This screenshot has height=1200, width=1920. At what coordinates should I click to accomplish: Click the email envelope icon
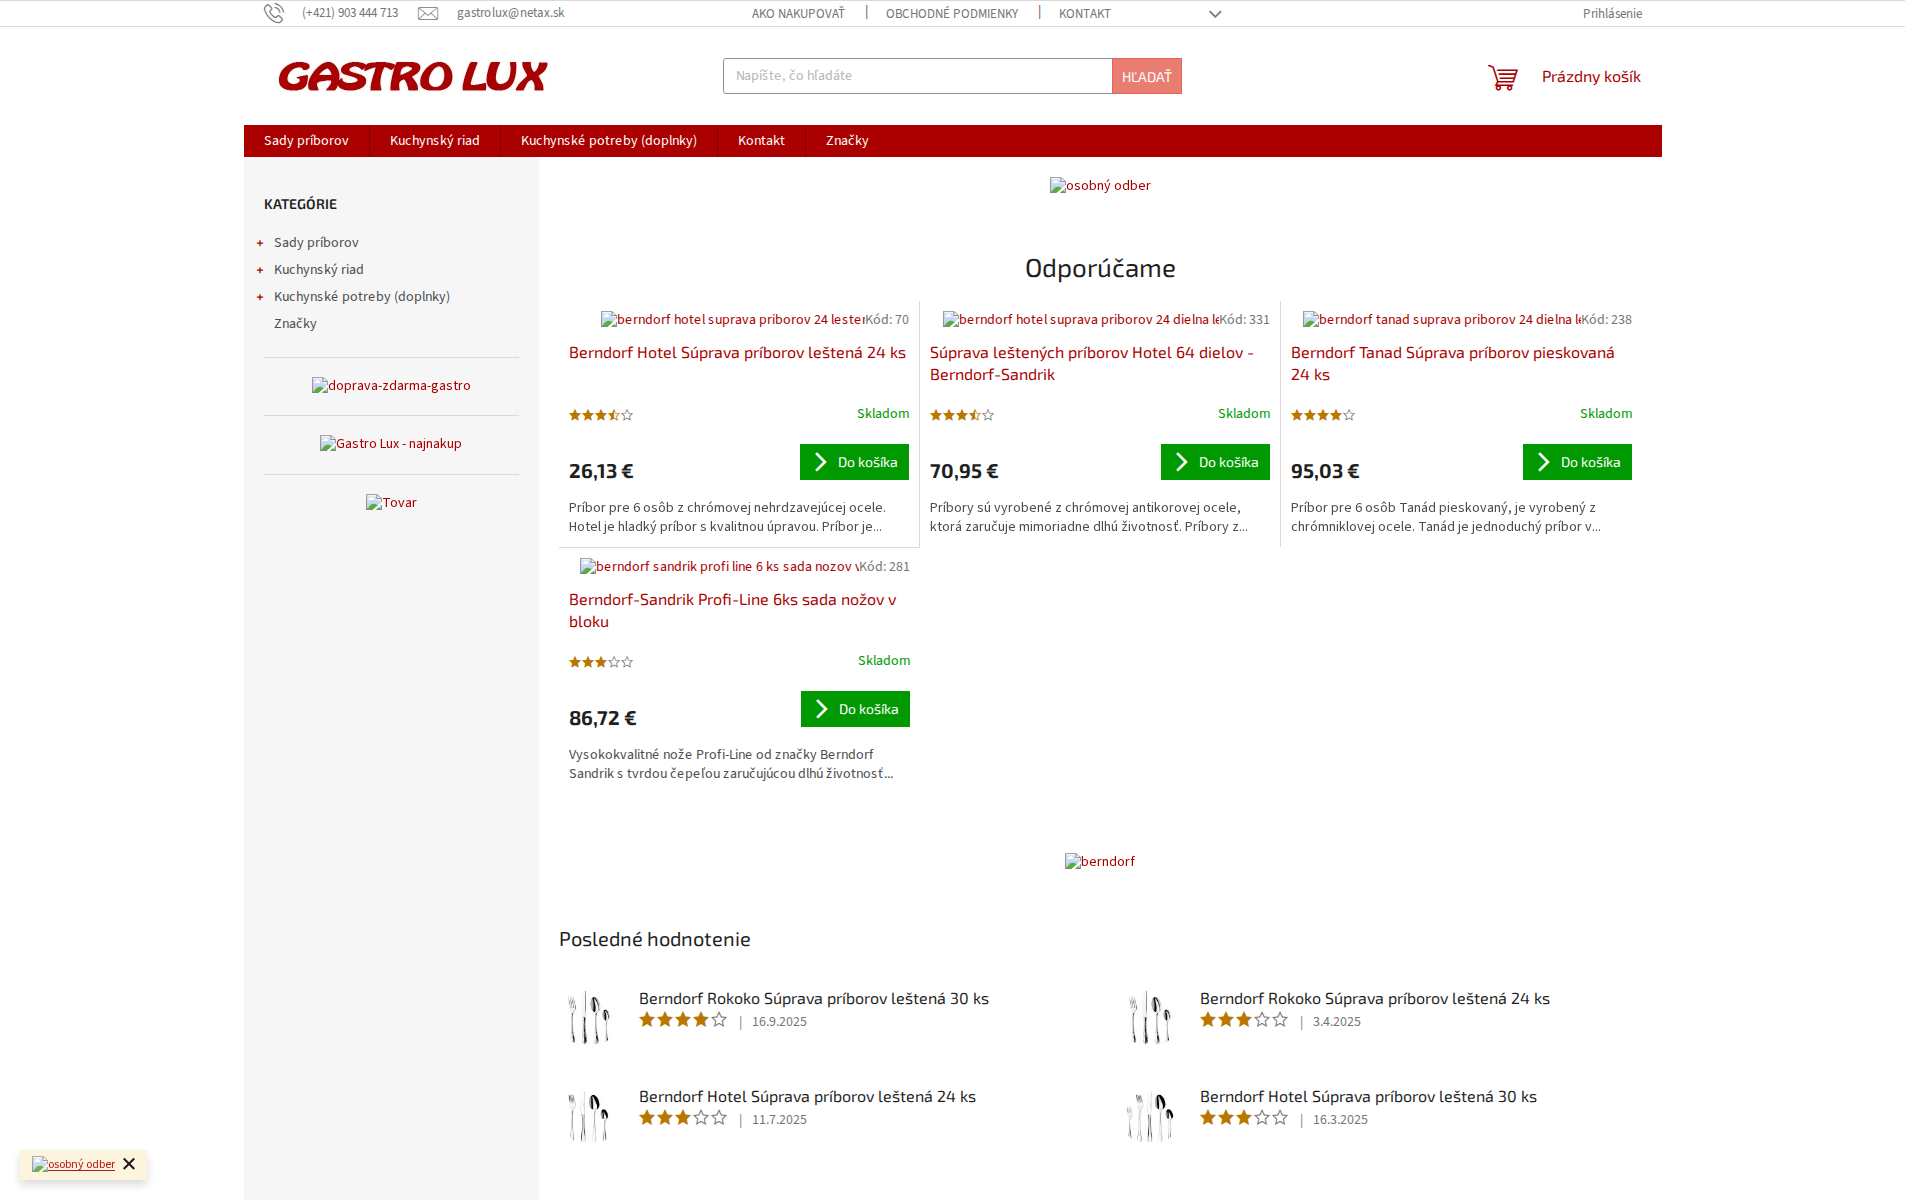point(429,13)
